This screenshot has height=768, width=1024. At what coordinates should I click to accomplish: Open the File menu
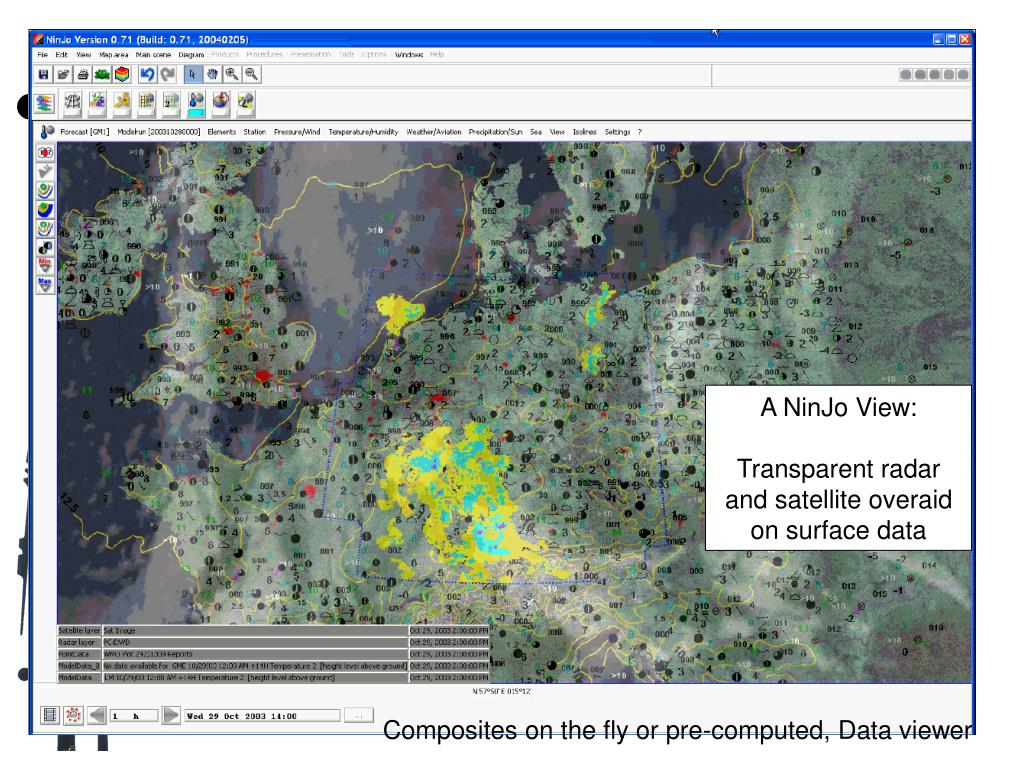click(42, 55)
